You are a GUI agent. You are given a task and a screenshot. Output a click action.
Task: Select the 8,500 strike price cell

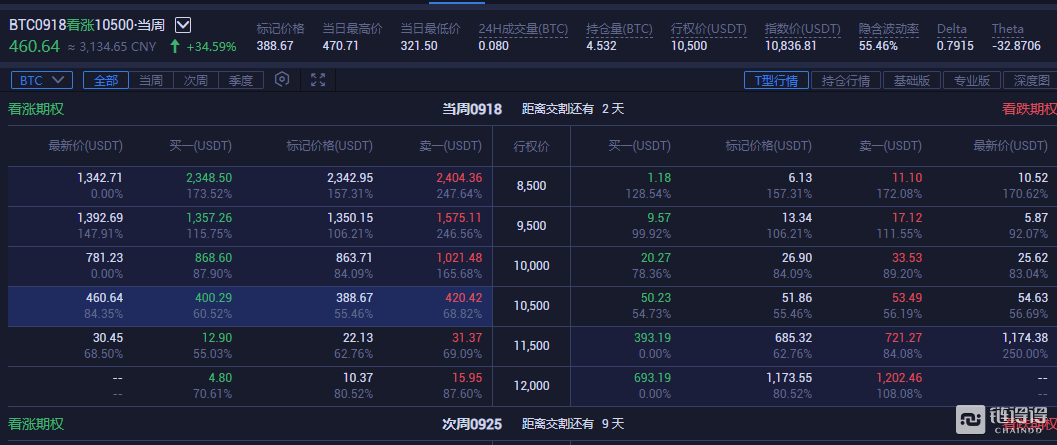point(531,186)
